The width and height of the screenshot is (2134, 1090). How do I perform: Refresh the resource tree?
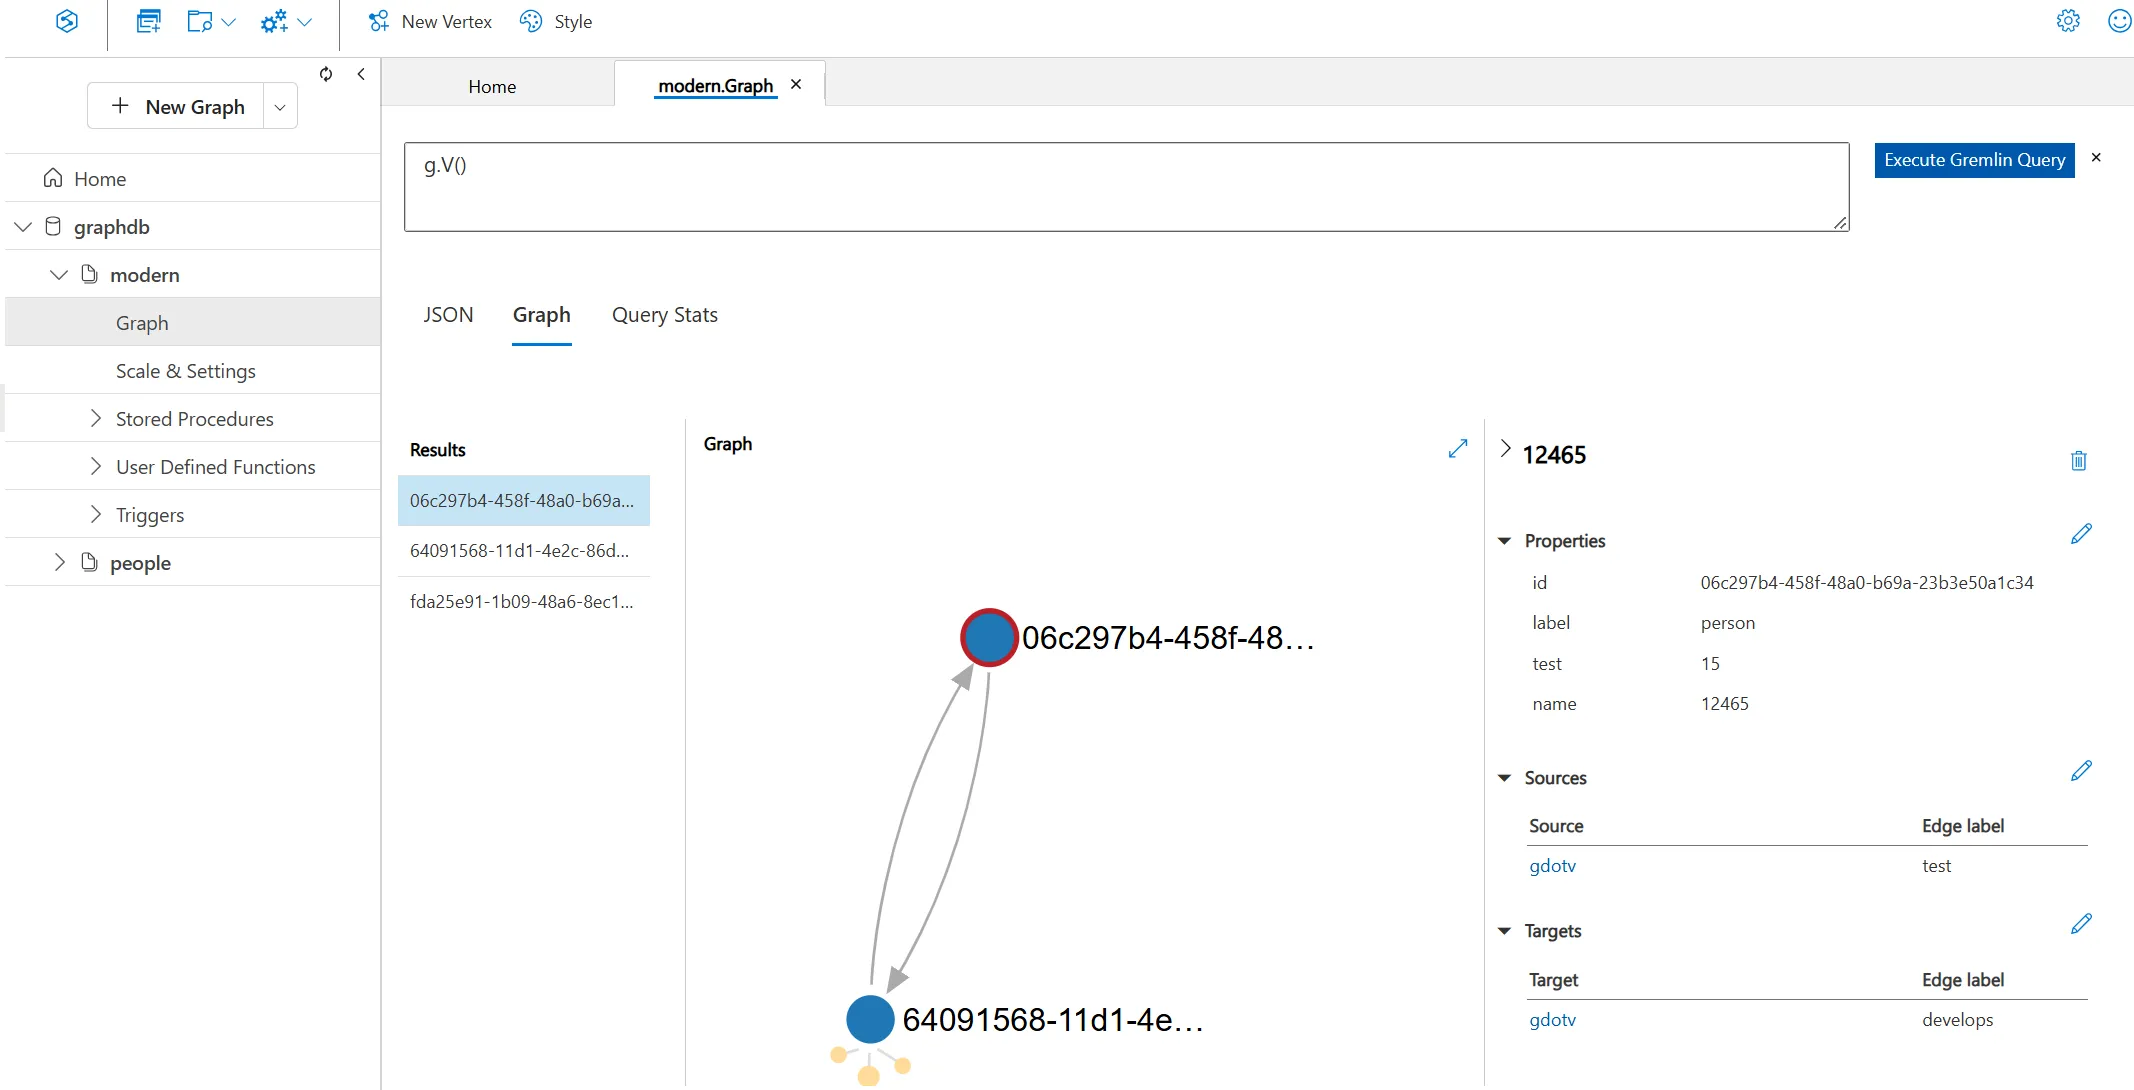coord(326,74)
